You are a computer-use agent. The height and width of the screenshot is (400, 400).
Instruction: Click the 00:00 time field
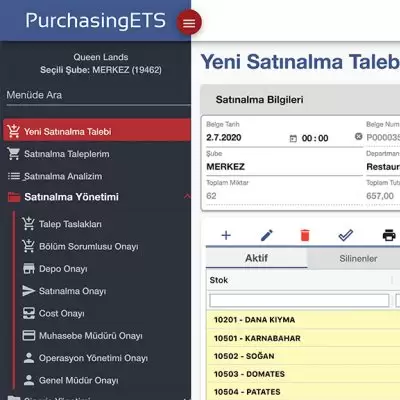315,138
